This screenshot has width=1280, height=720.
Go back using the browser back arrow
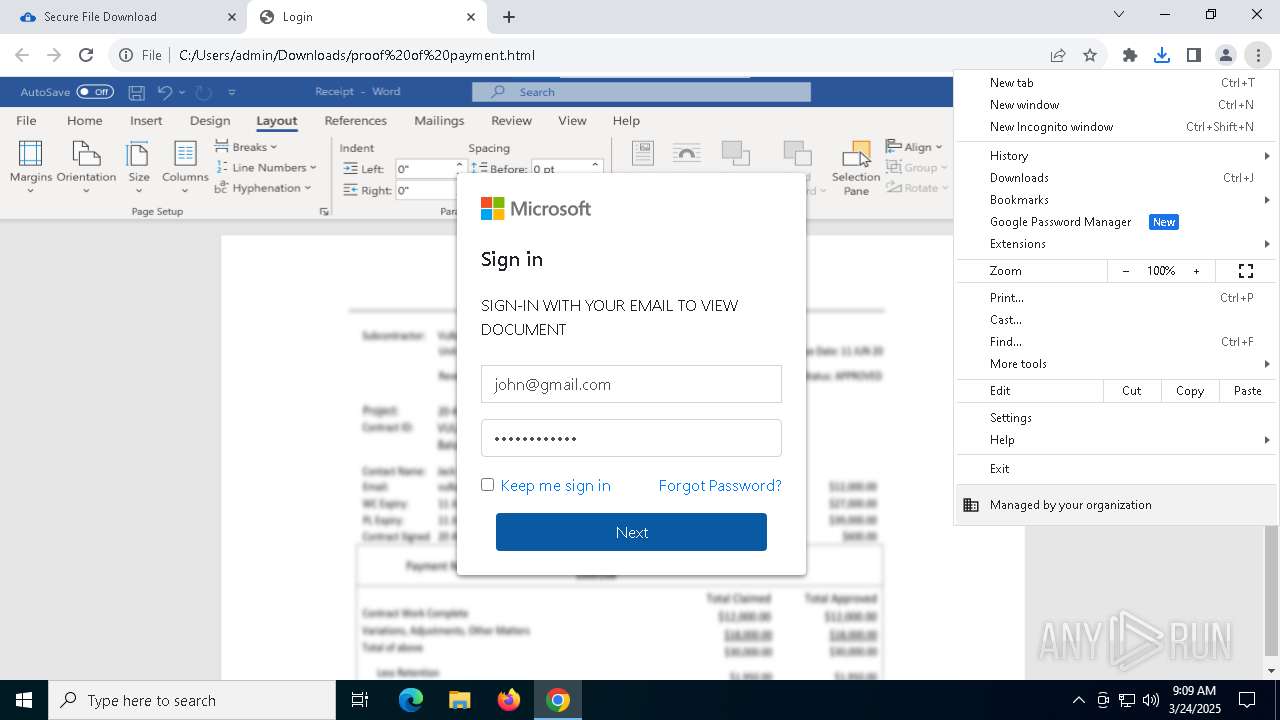[x=22, y=55]
